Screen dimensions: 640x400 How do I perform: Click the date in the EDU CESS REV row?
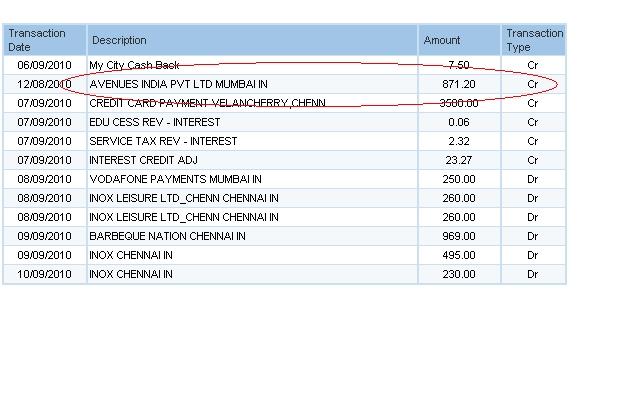(44, 122)
